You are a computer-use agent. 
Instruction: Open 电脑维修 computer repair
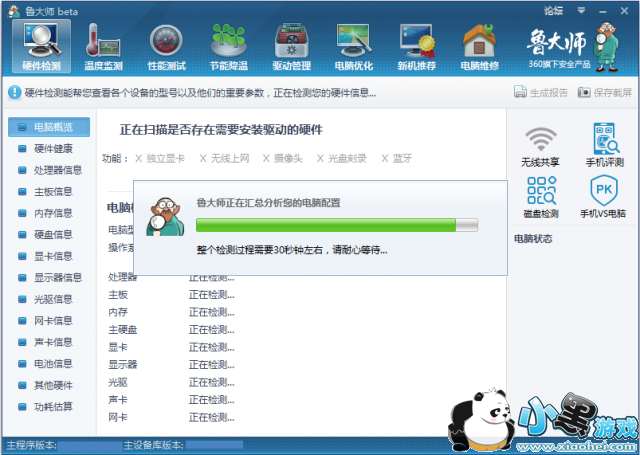[480, 46]
